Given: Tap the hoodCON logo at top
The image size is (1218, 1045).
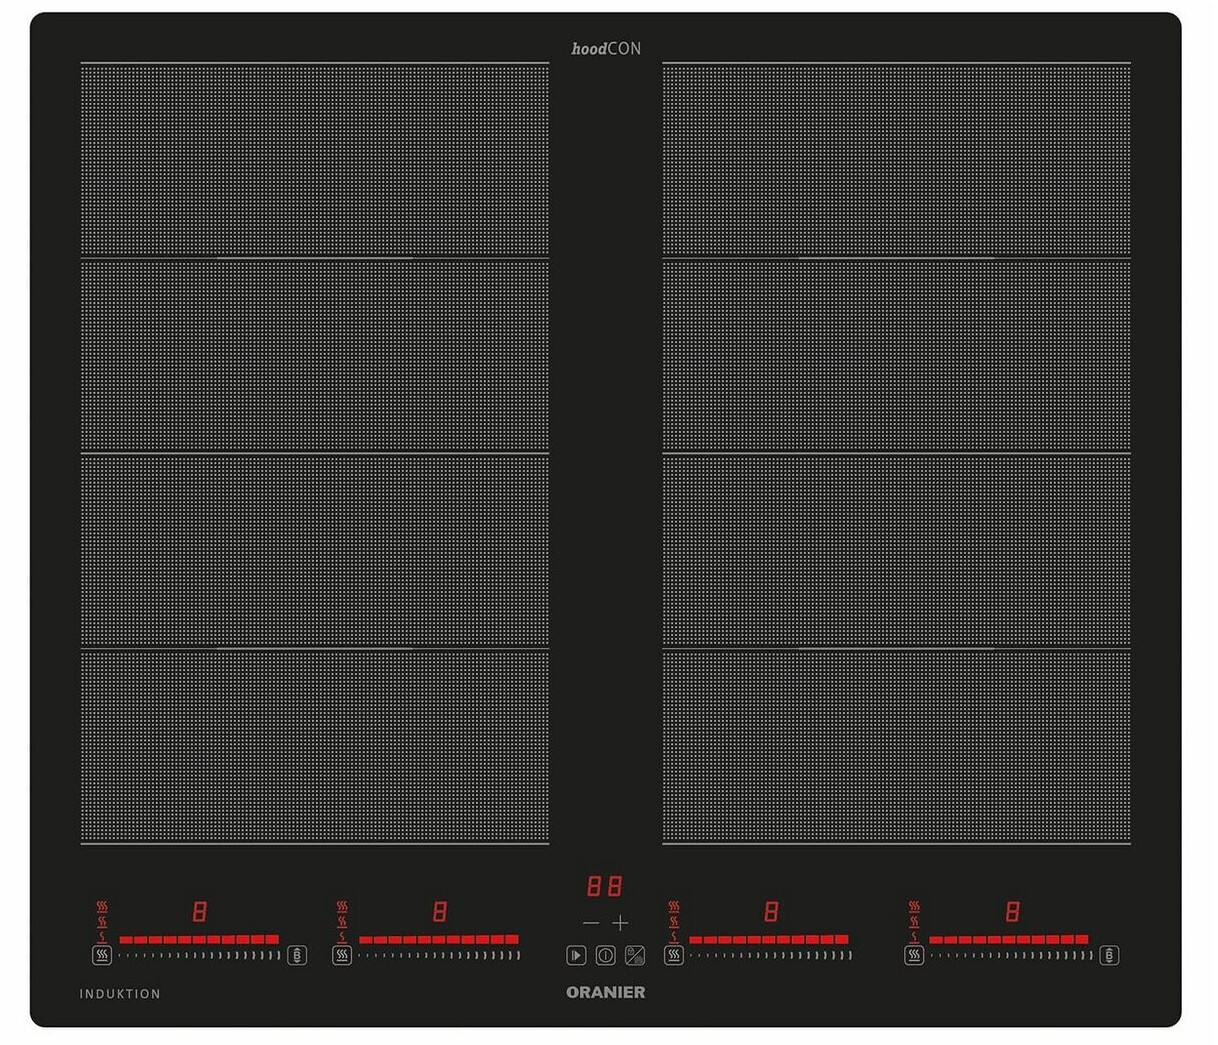Looking at the screenshot, I should click(606, 48).
